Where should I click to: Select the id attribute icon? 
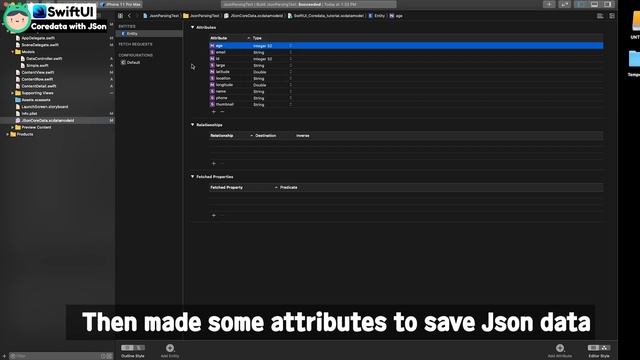(212, 59)
